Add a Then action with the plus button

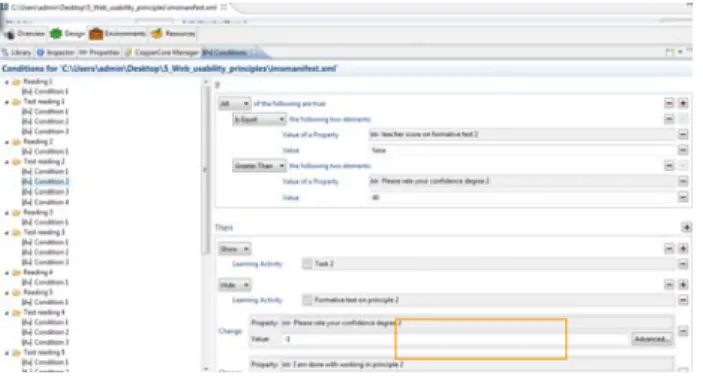pyautogui.click(x=686, y=227)
